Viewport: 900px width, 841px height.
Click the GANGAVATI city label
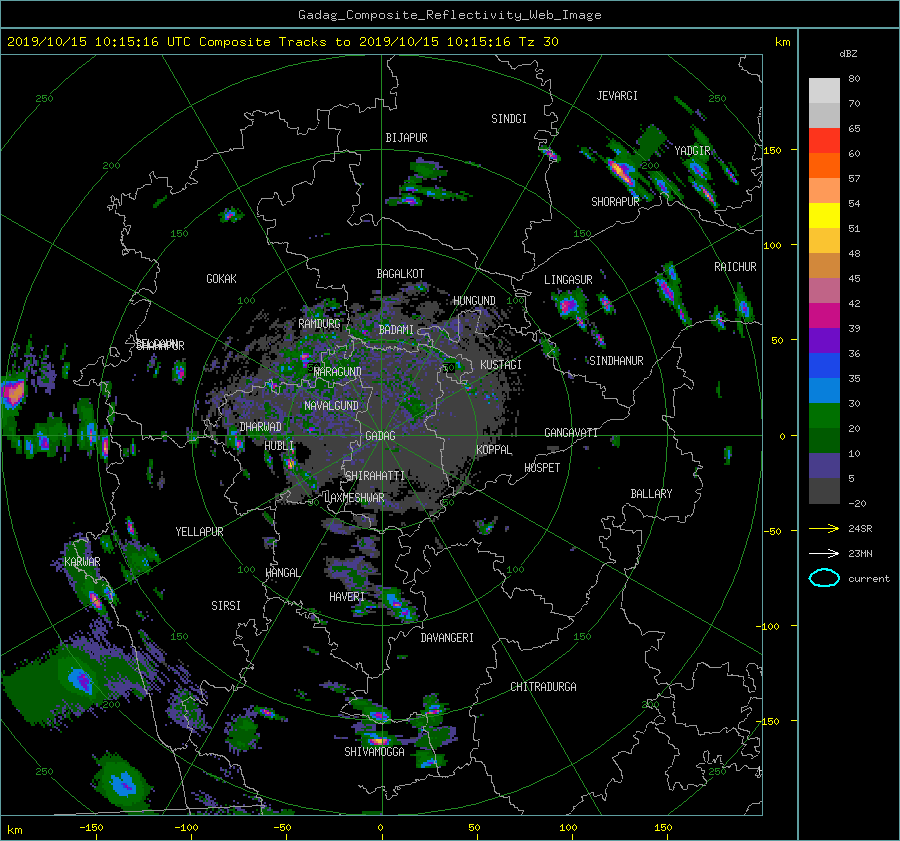click(x=571, y=433)
